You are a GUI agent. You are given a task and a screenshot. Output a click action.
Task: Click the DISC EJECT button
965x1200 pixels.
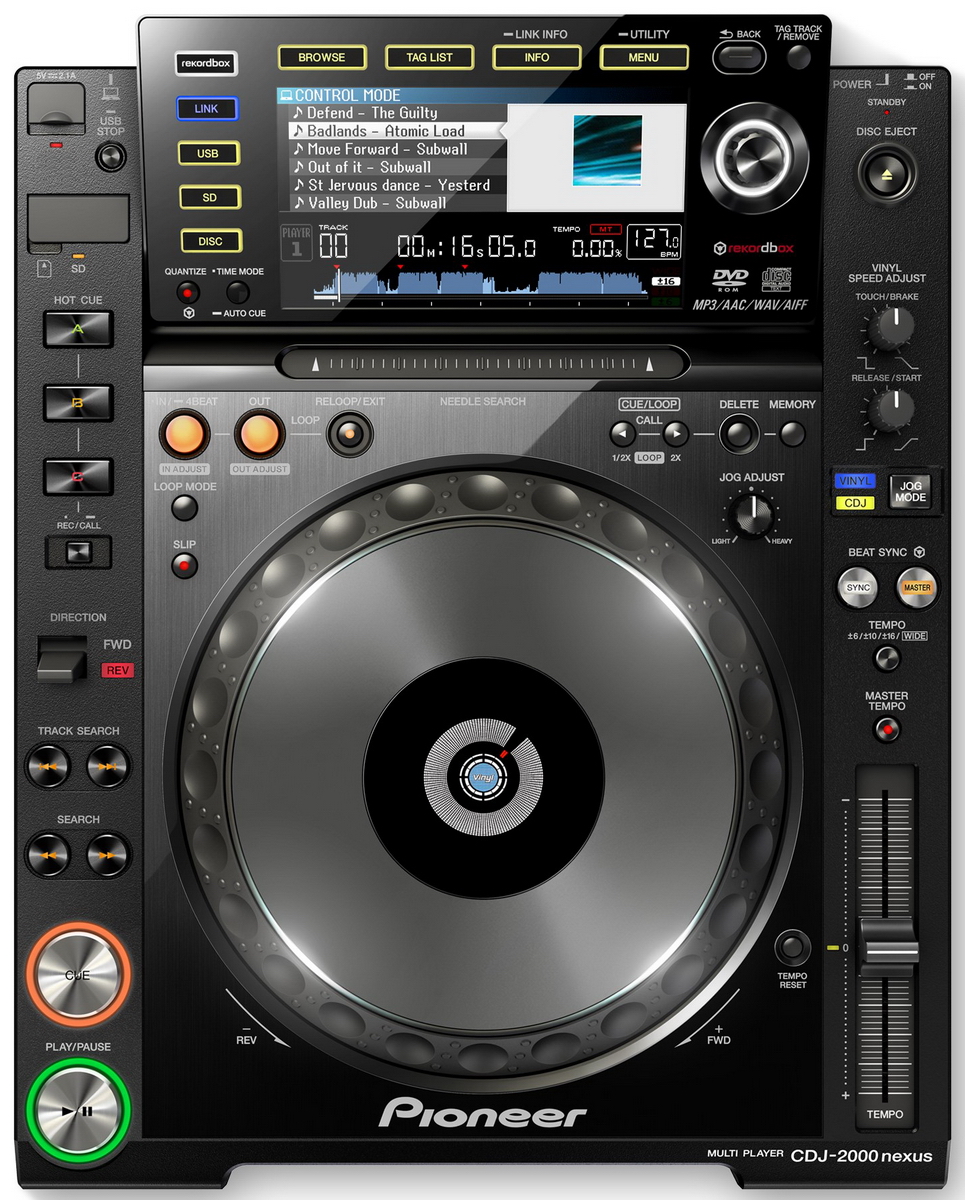click(885, 173)
